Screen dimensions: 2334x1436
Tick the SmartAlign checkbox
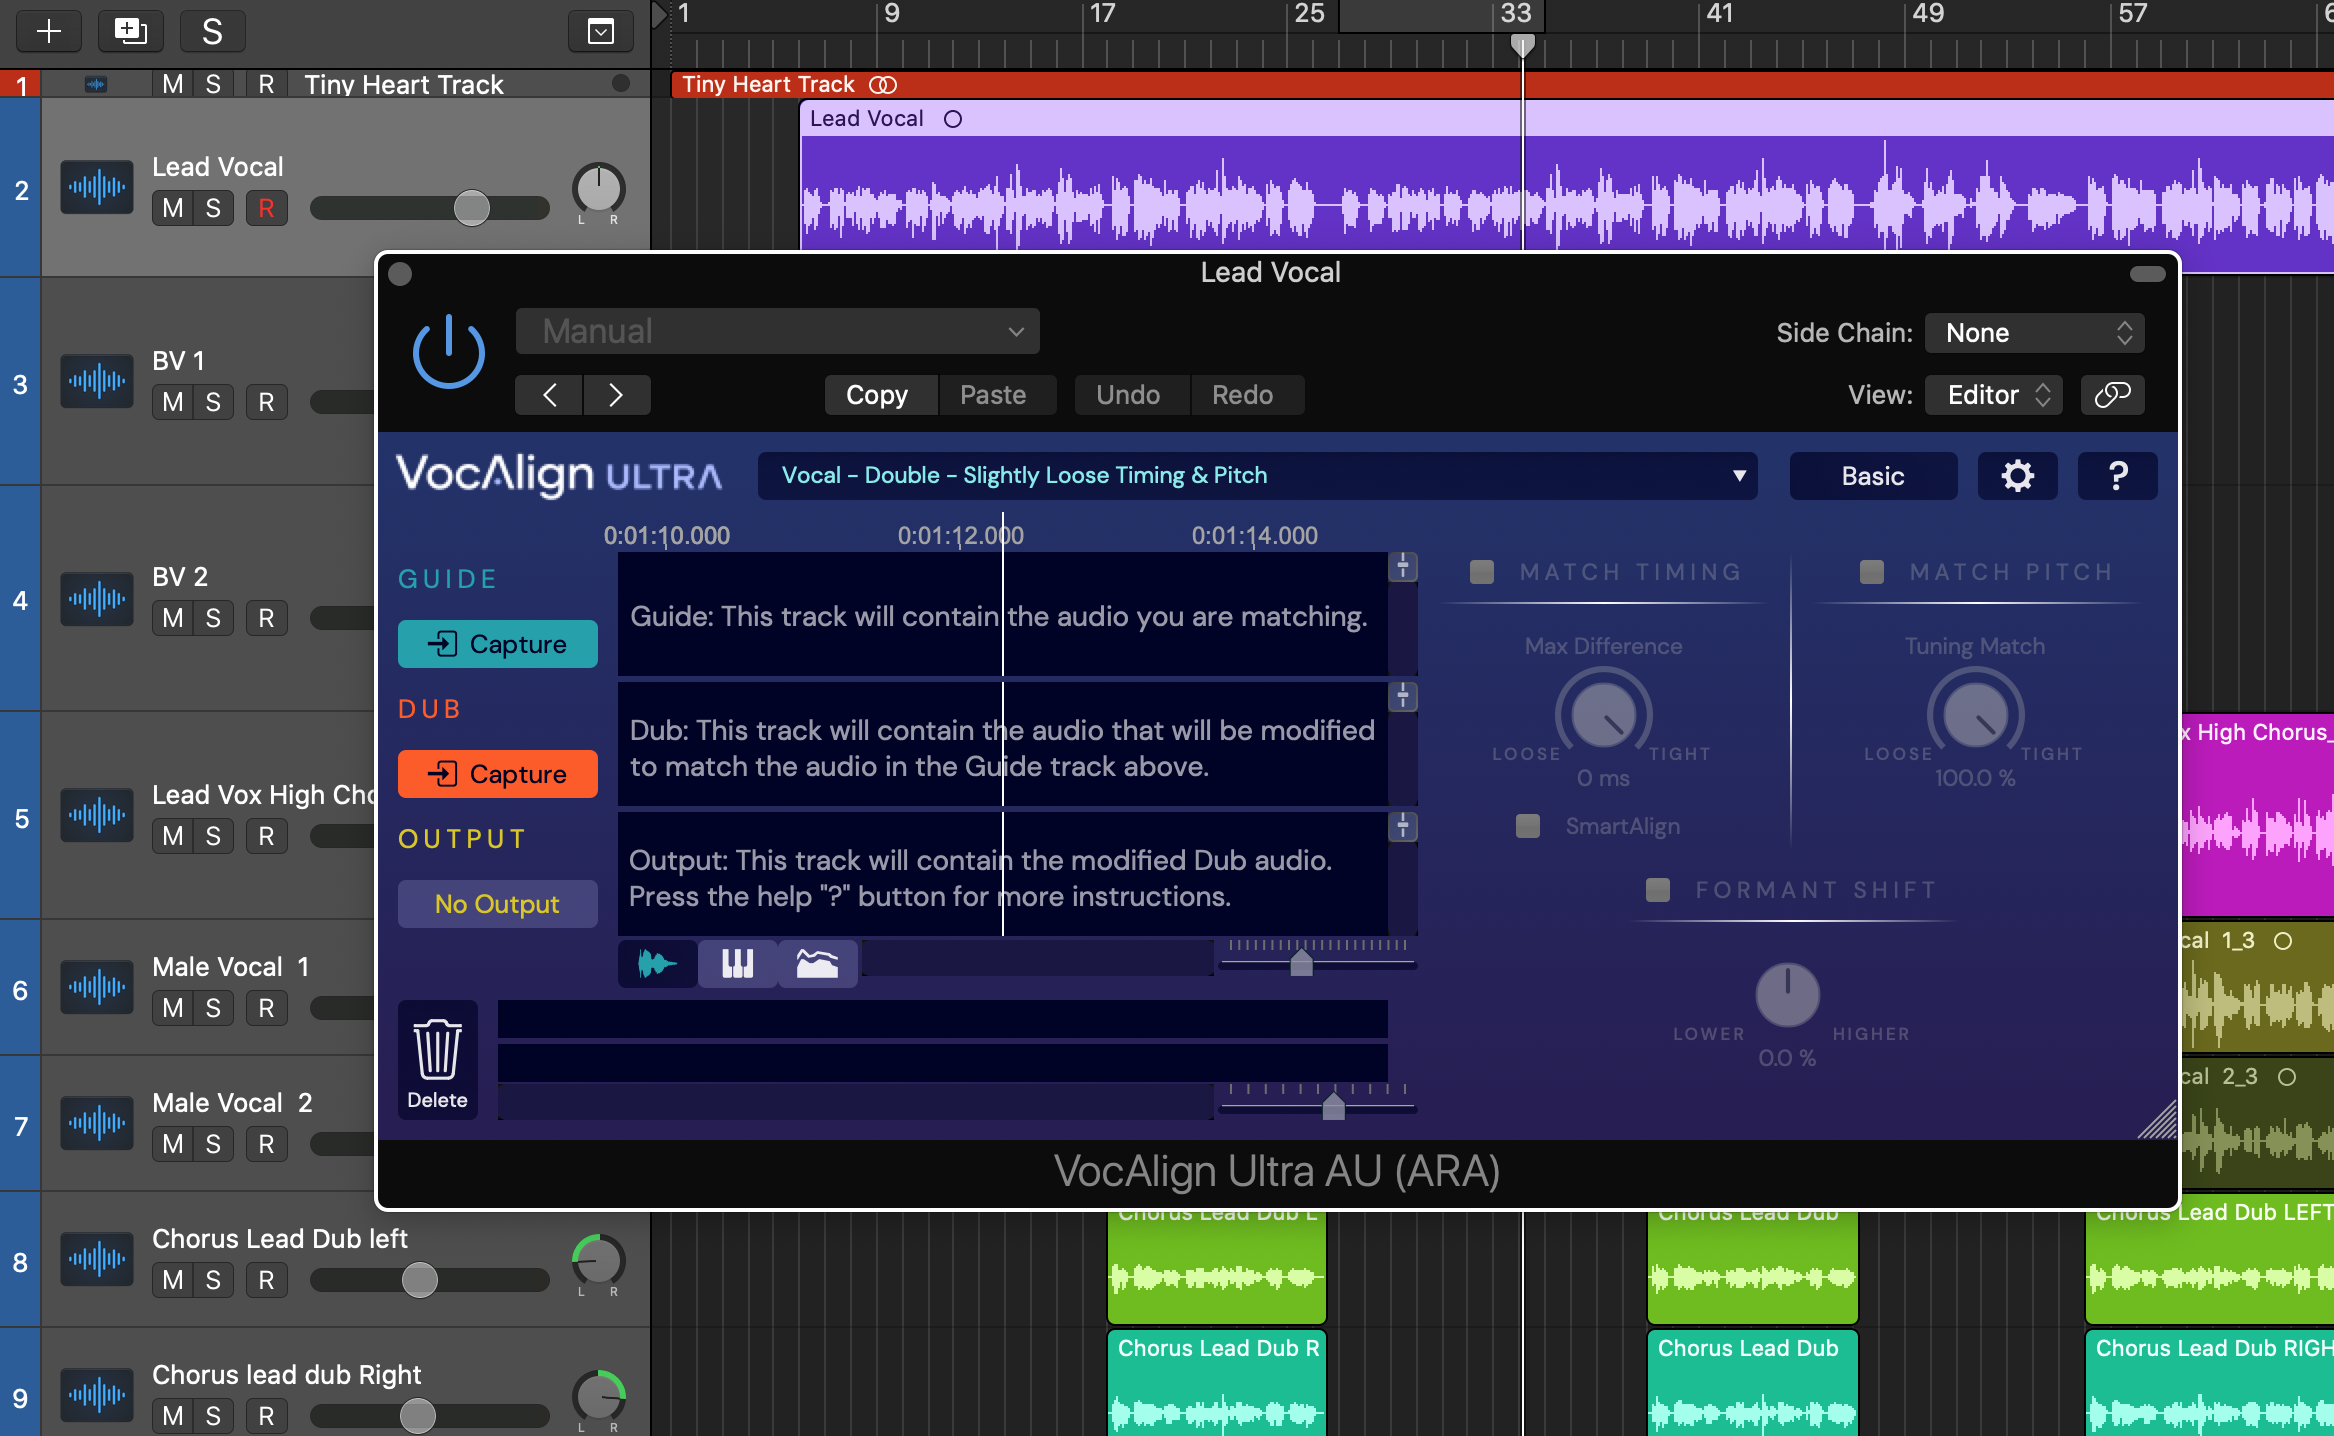[1527, 826]
